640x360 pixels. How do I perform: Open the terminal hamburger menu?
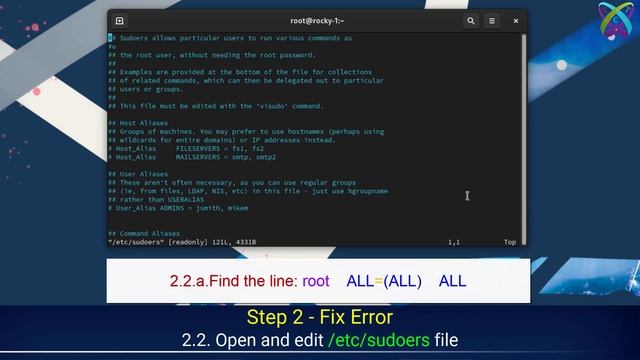point(492,21)
